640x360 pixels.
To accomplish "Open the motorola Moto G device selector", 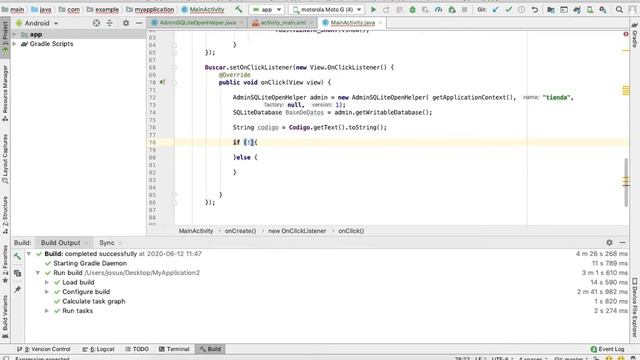I will tap(327, 9).
